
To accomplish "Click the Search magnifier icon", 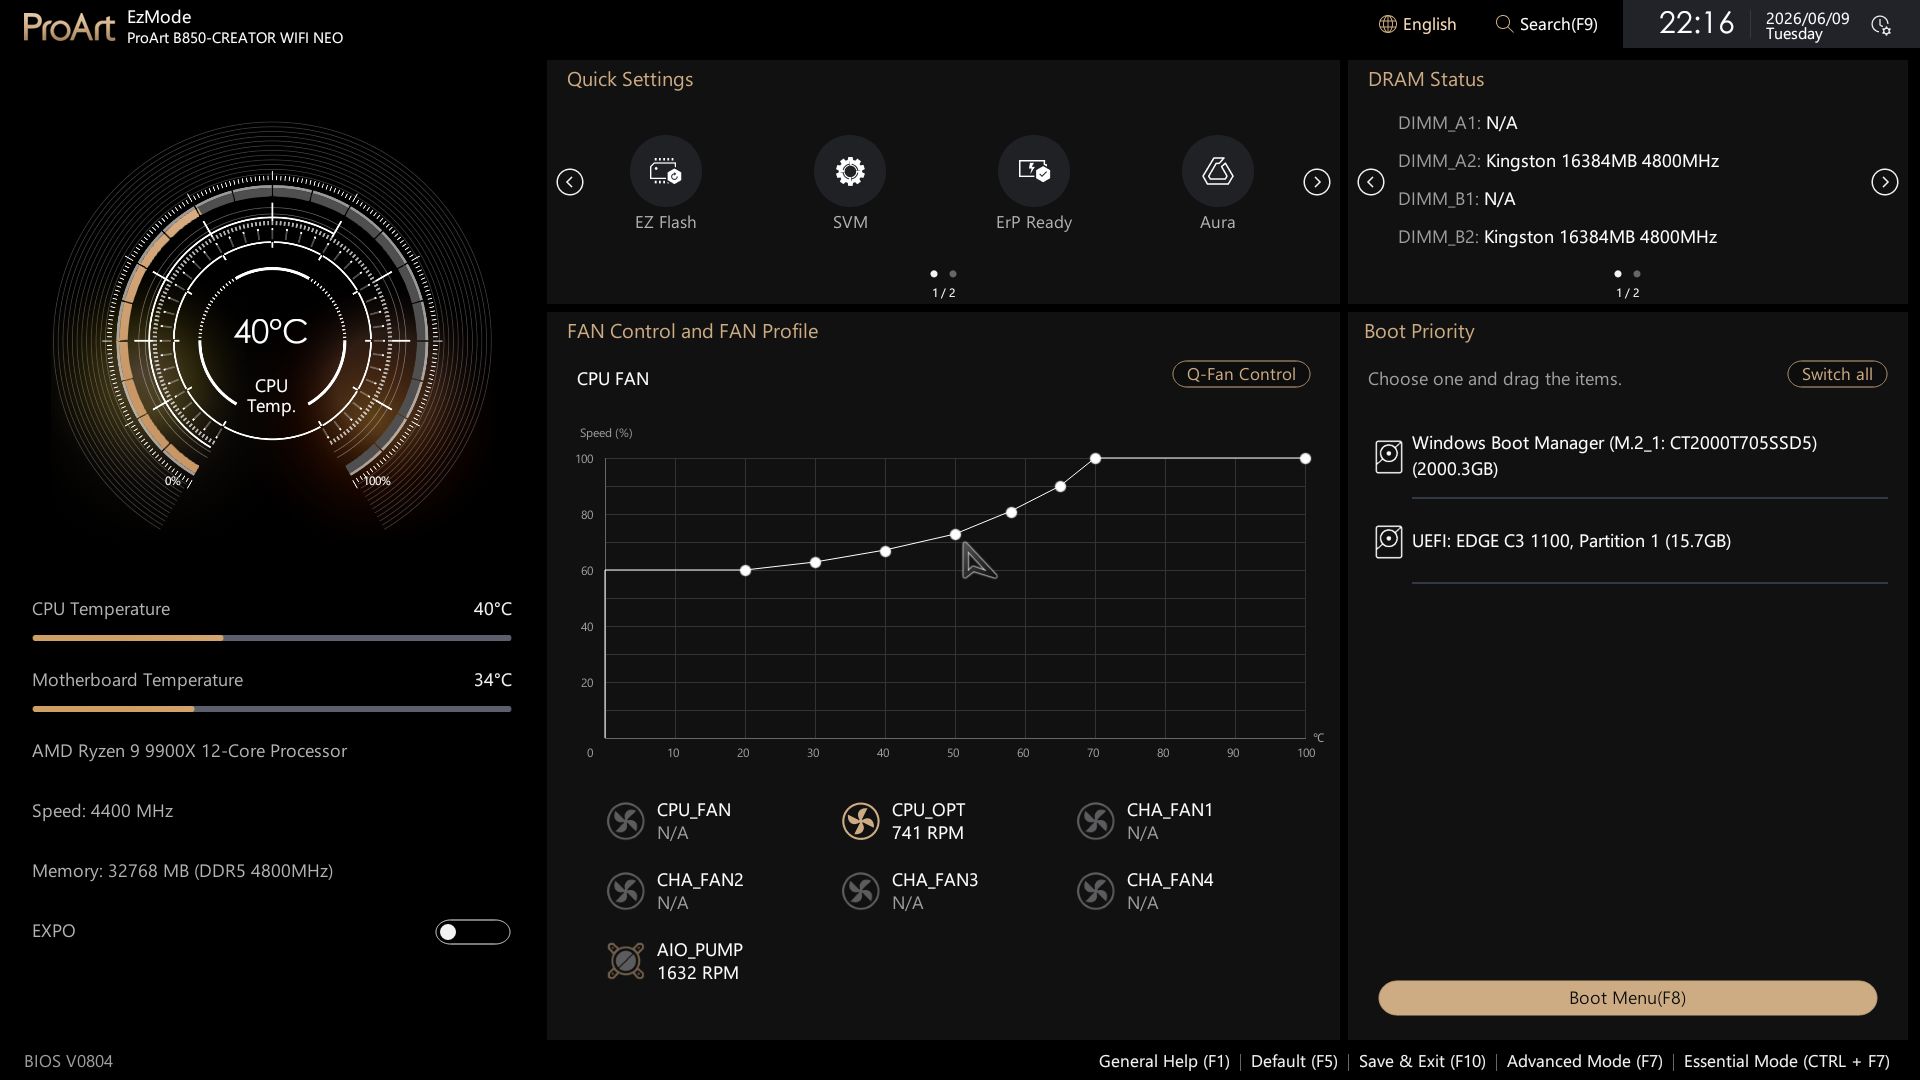I will coord(1504,24).
